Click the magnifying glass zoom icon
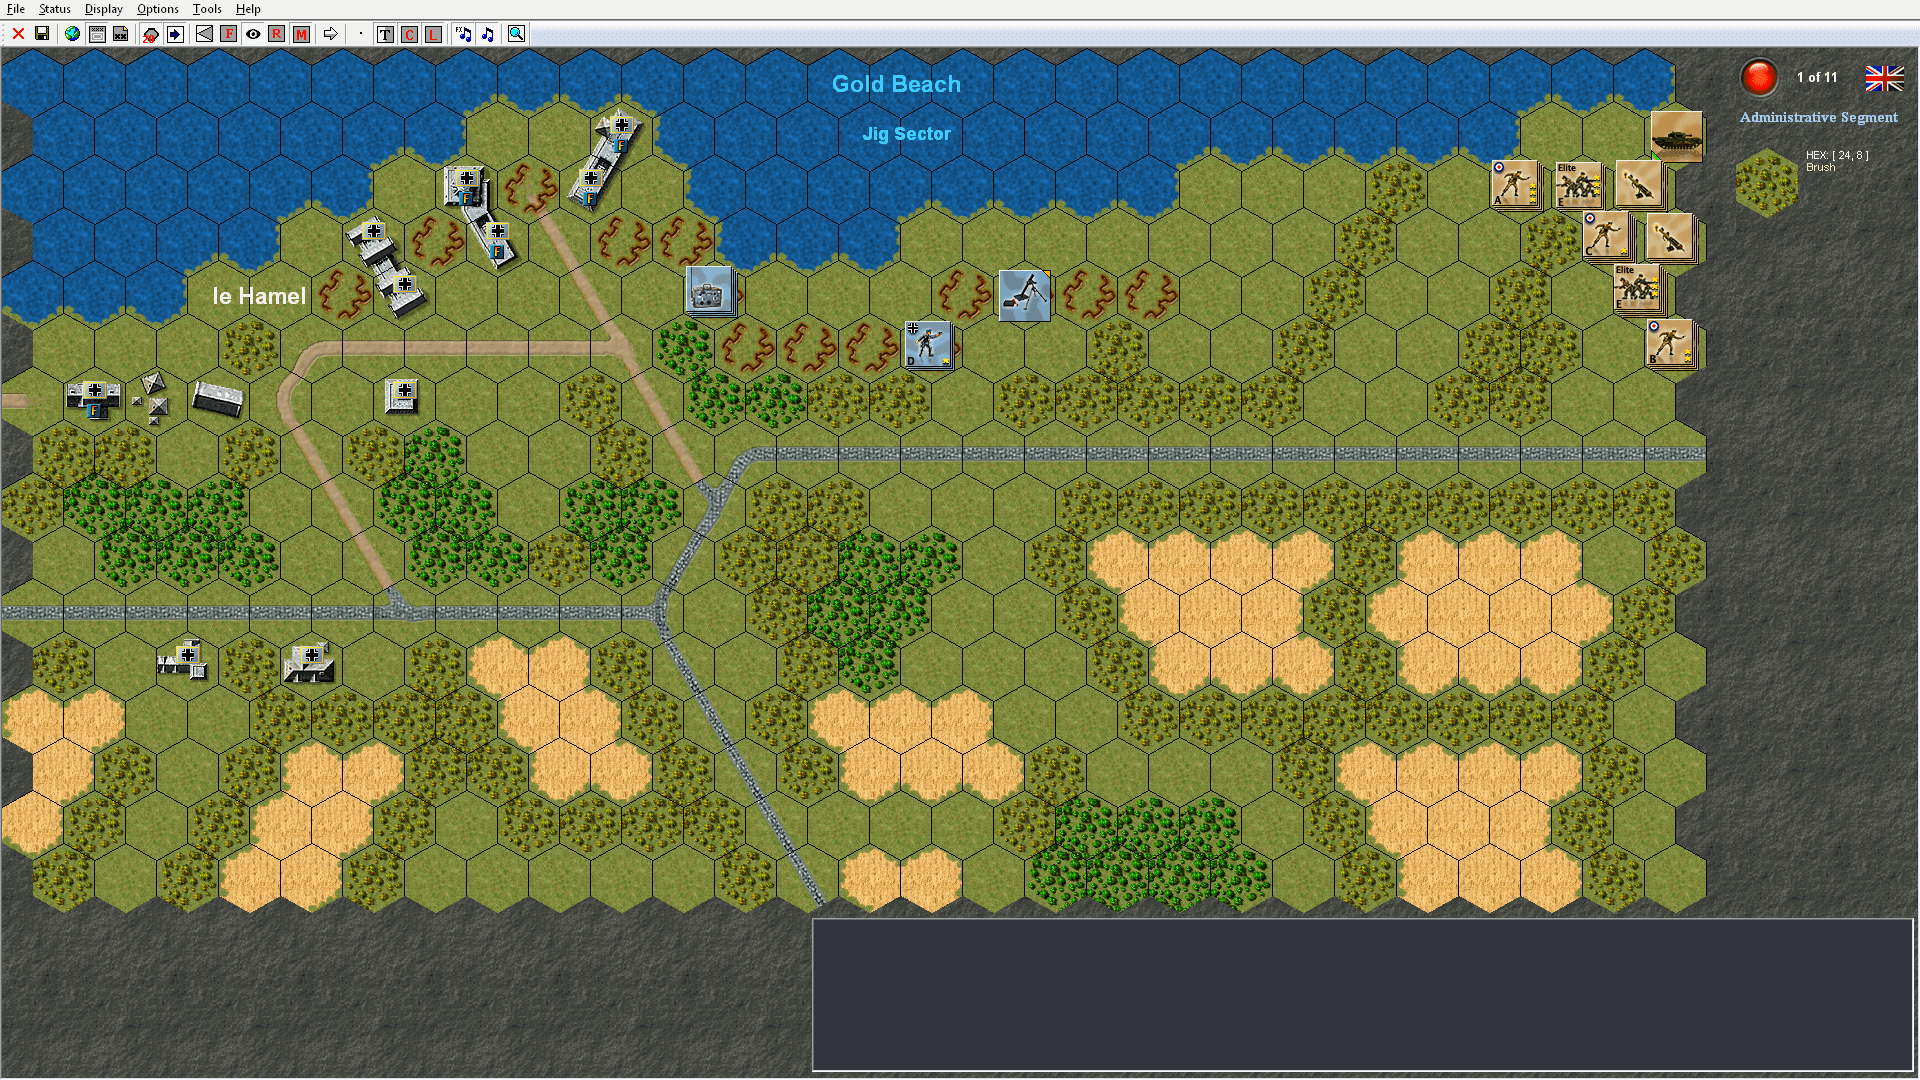Image resolution: width=1920 pixels, height=1080 pixels. tap(516, 34)
